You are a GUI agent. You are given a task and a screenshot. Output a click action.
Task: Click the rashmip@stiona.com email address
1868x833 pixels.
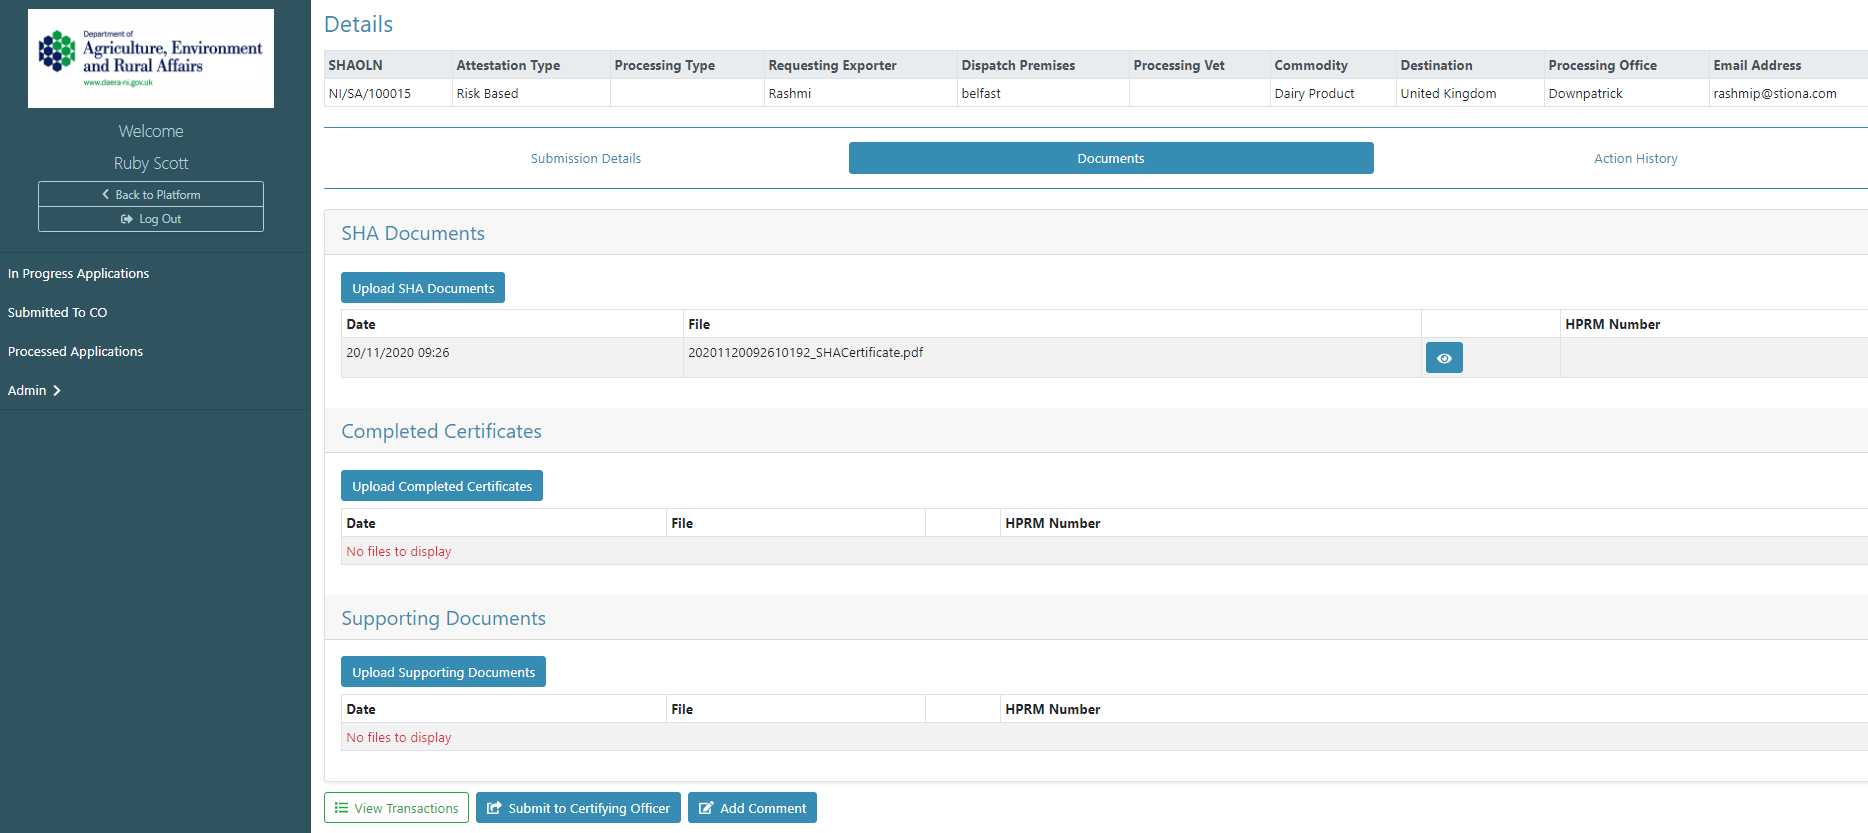[1774, 94]
